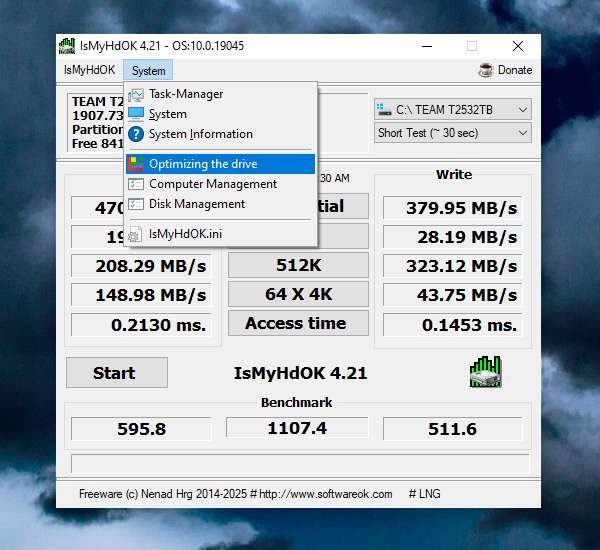This screenshot has height=550, width=600.
Task: Click the 28.19 MB/s write value
Action: pos(452,237)
